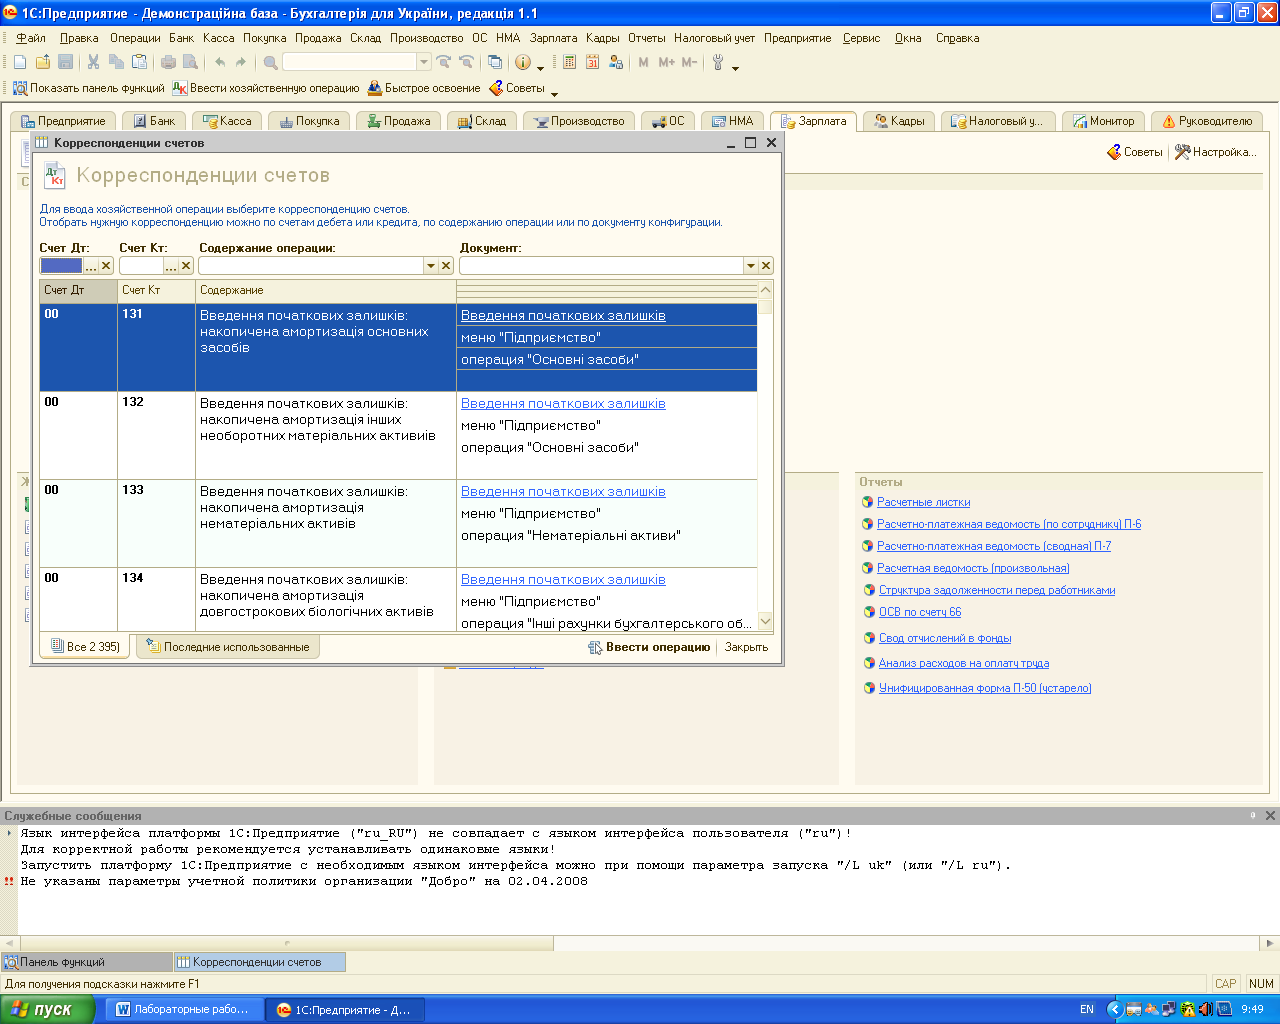Switch to Панель функций window tab

[87, 962]
